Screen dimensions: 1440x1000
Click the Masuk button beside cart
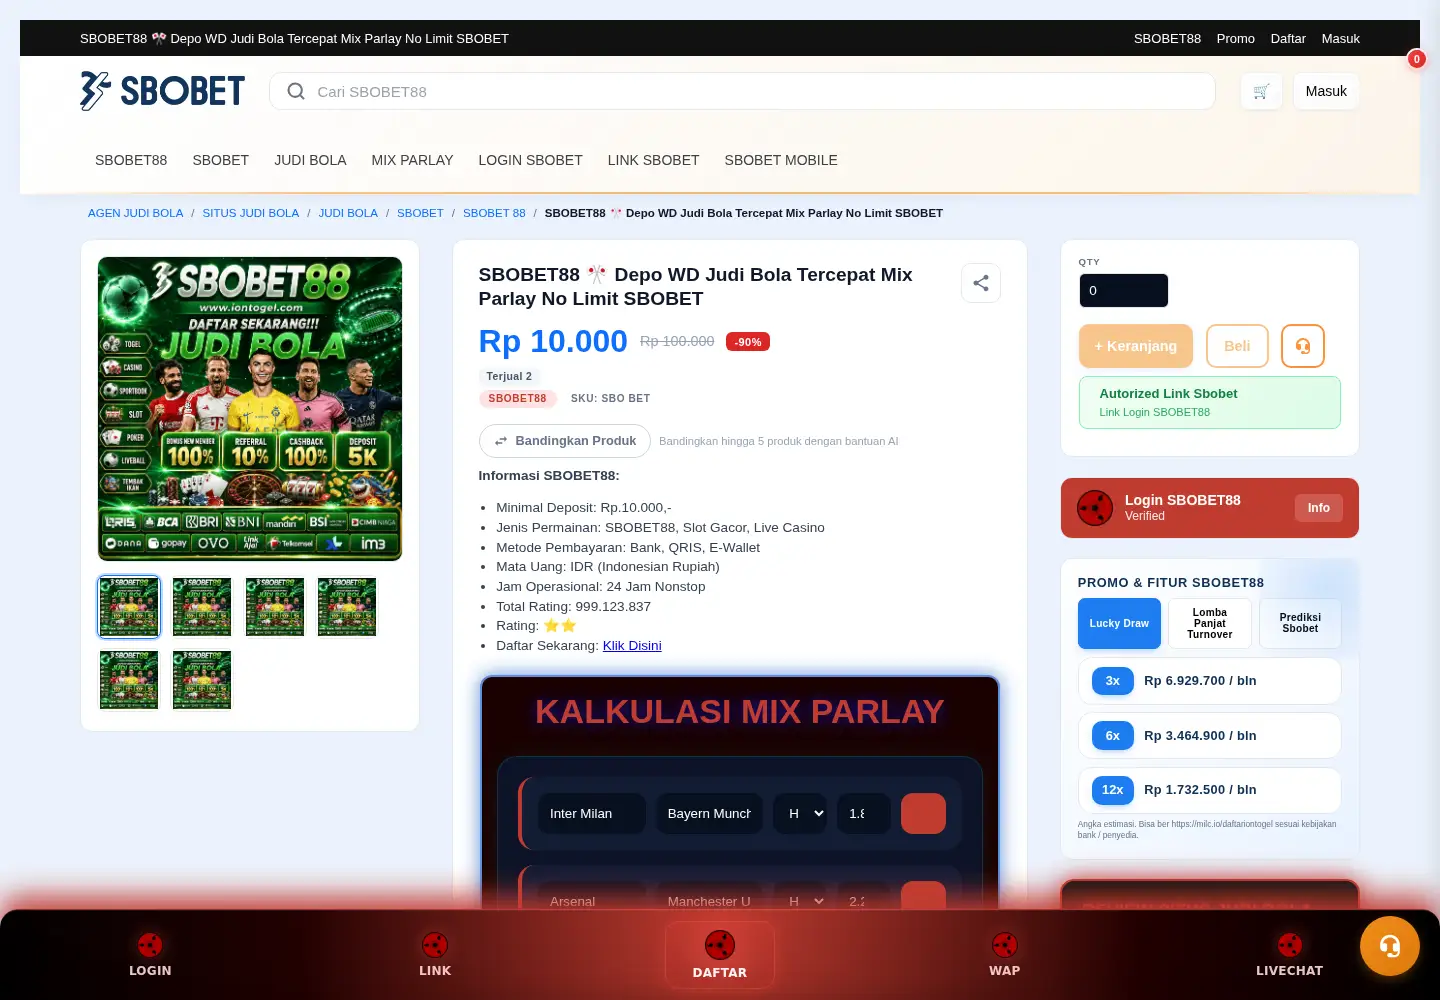[1326, 91]
